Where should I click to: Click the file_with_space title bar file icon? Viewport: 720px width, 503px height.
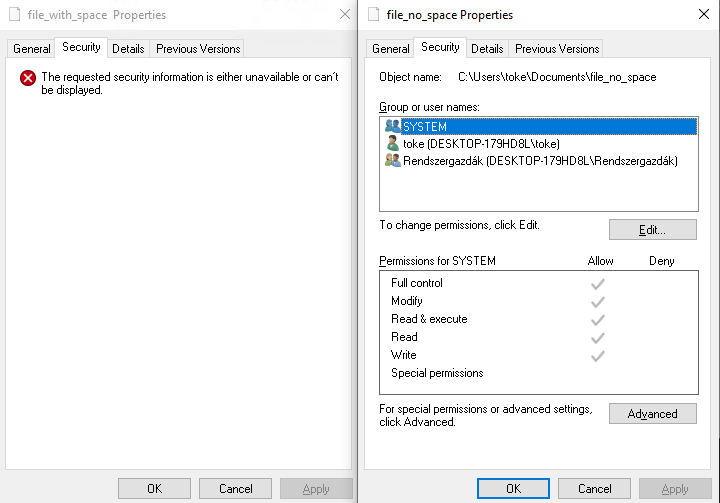click(15, 15)
